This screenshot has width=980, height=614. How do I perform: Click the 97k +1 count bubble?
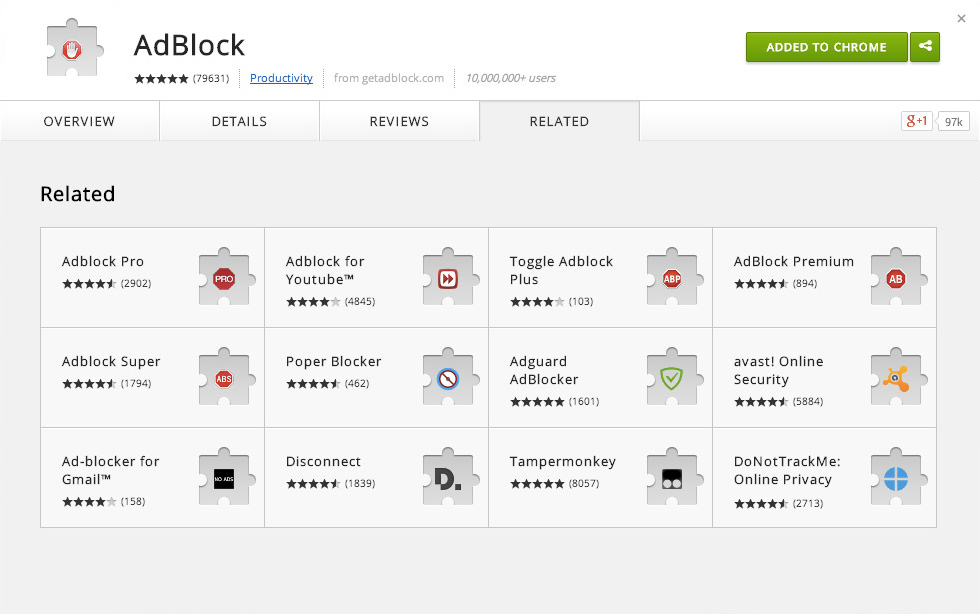tap(952, 121)
